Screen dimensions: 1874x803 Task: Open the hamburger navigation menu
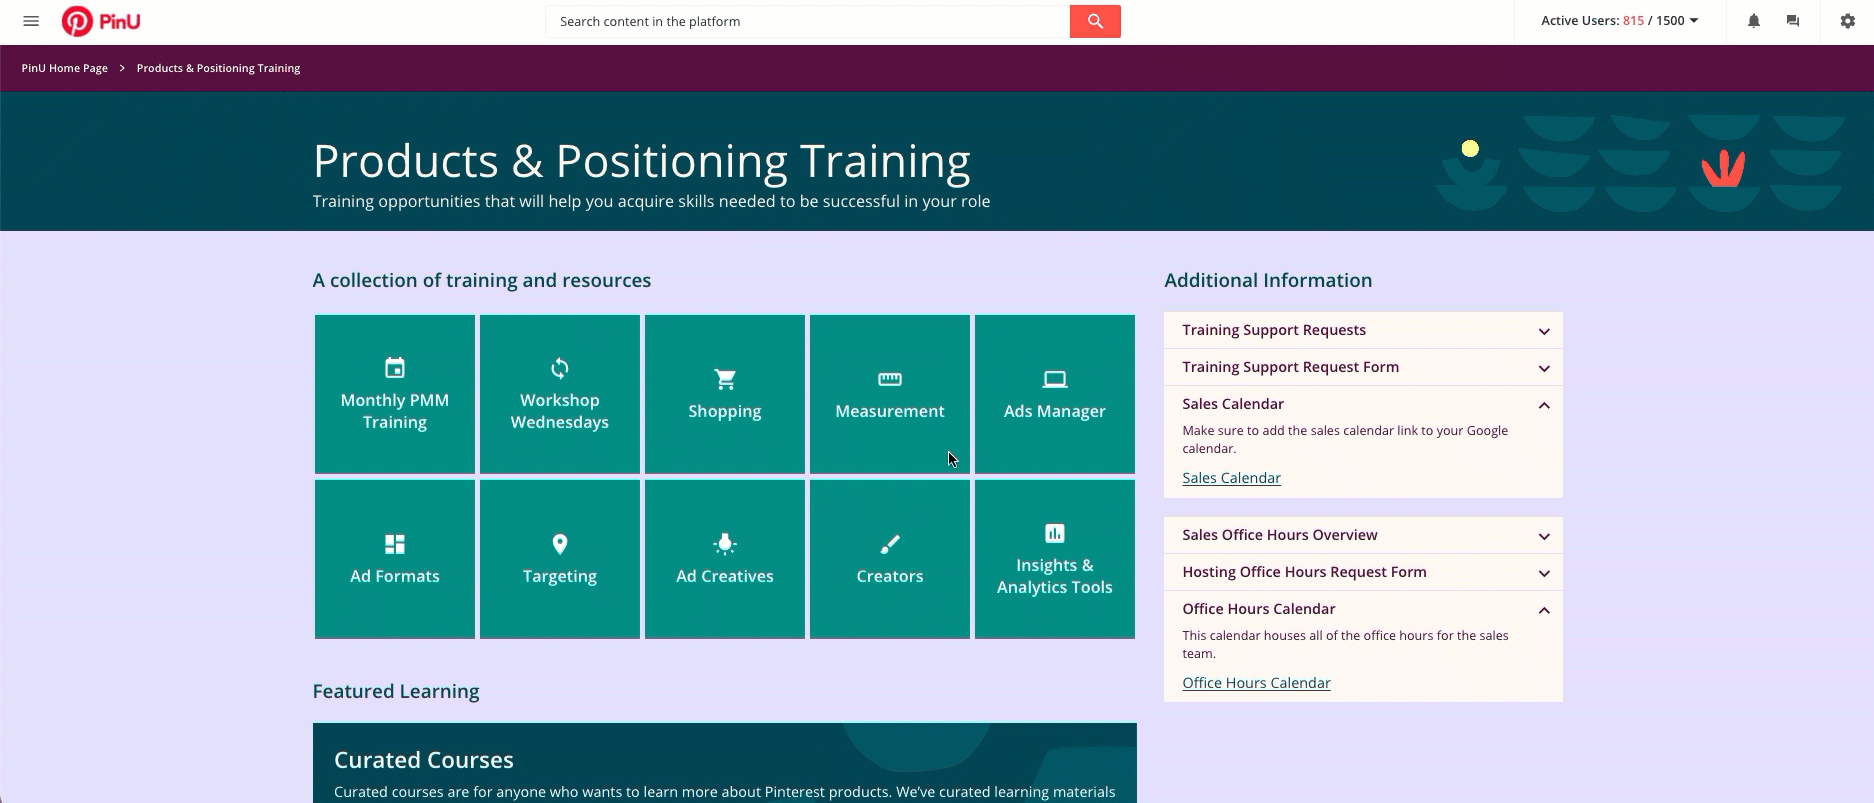[x=31, y=21]
